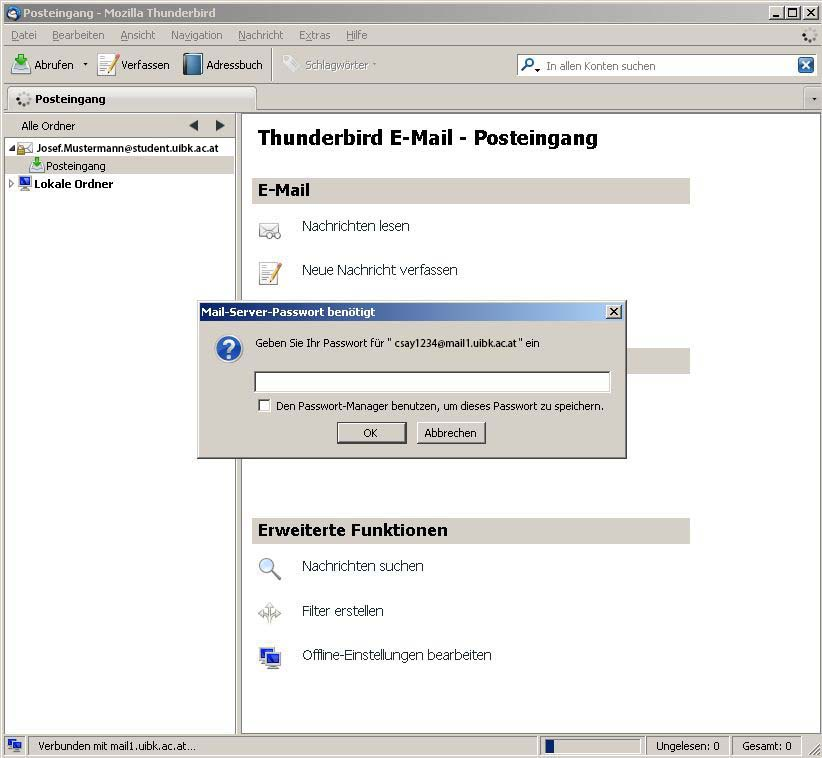Screen dimensions: 822x758
Task: Click the Abrufen download mail icon
Action: pyautogui.click(x=21, y=64)
